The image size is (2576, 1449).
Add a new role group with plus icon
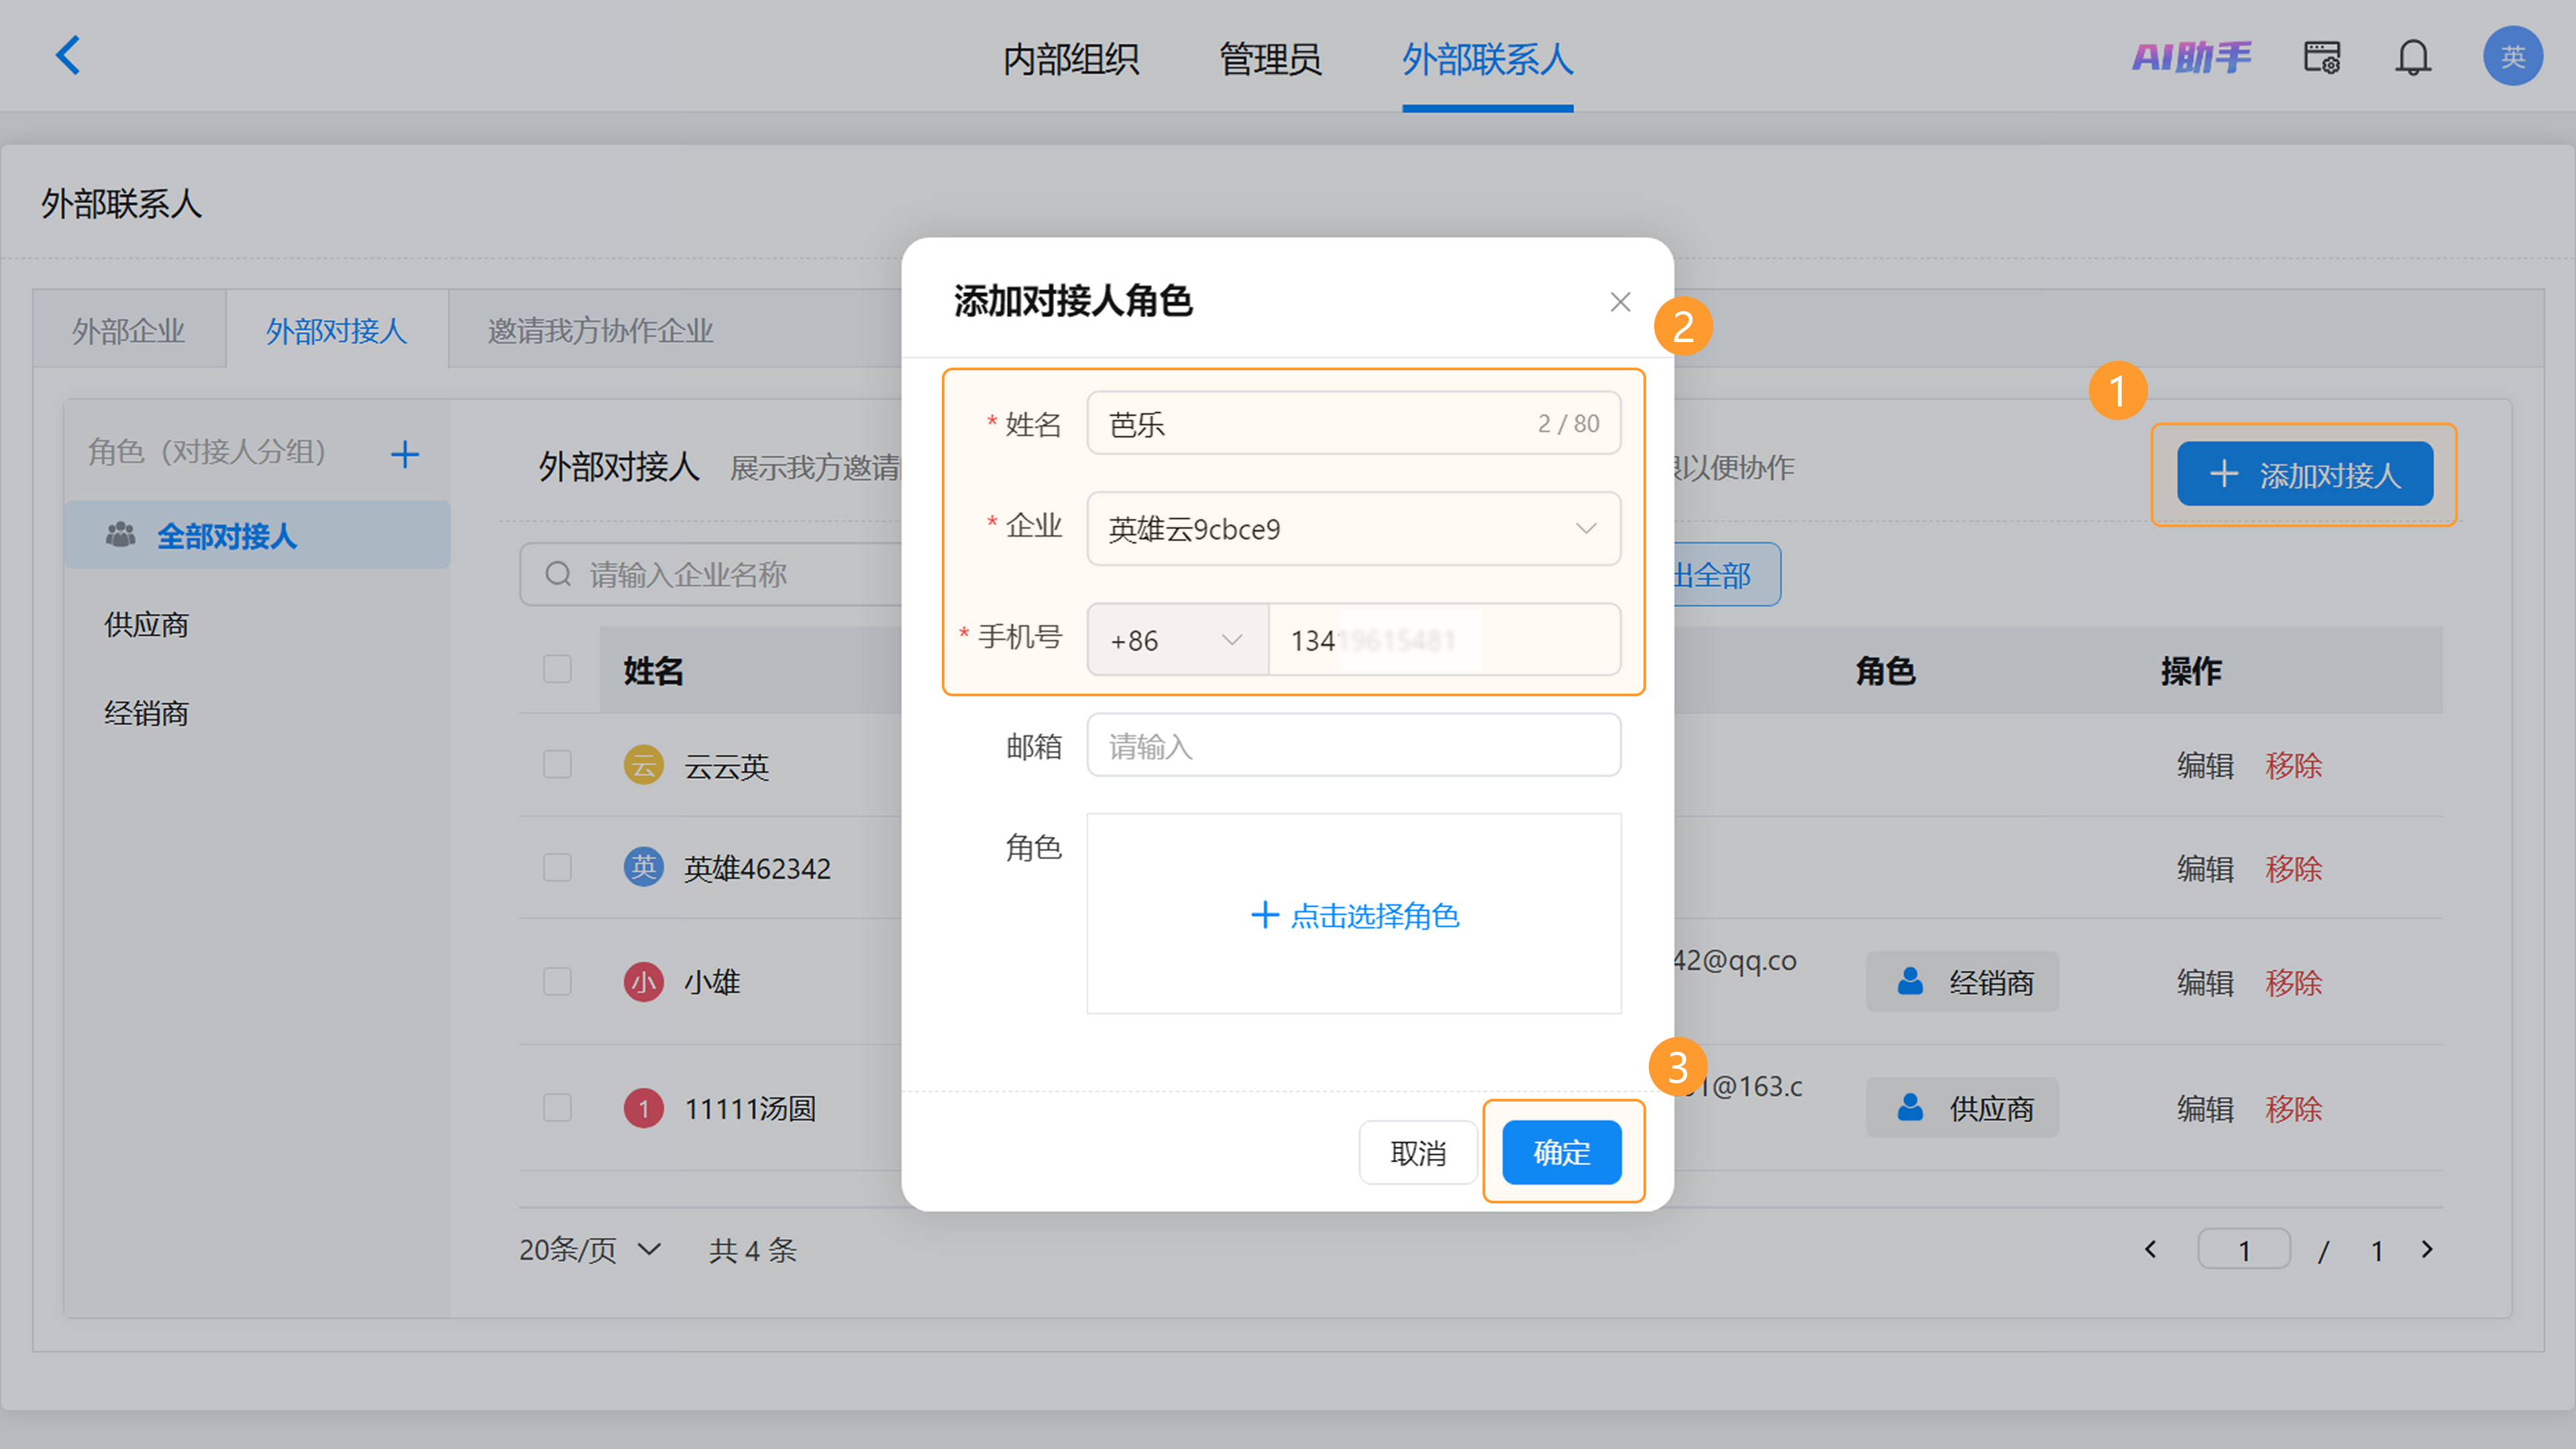[x=404, y=454]
